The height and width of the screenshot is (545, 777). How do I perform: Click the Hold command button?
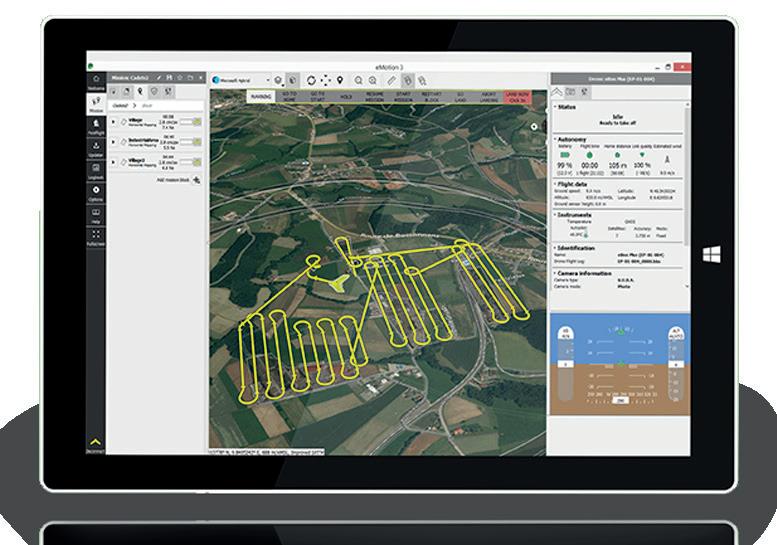tap(346, 97)
